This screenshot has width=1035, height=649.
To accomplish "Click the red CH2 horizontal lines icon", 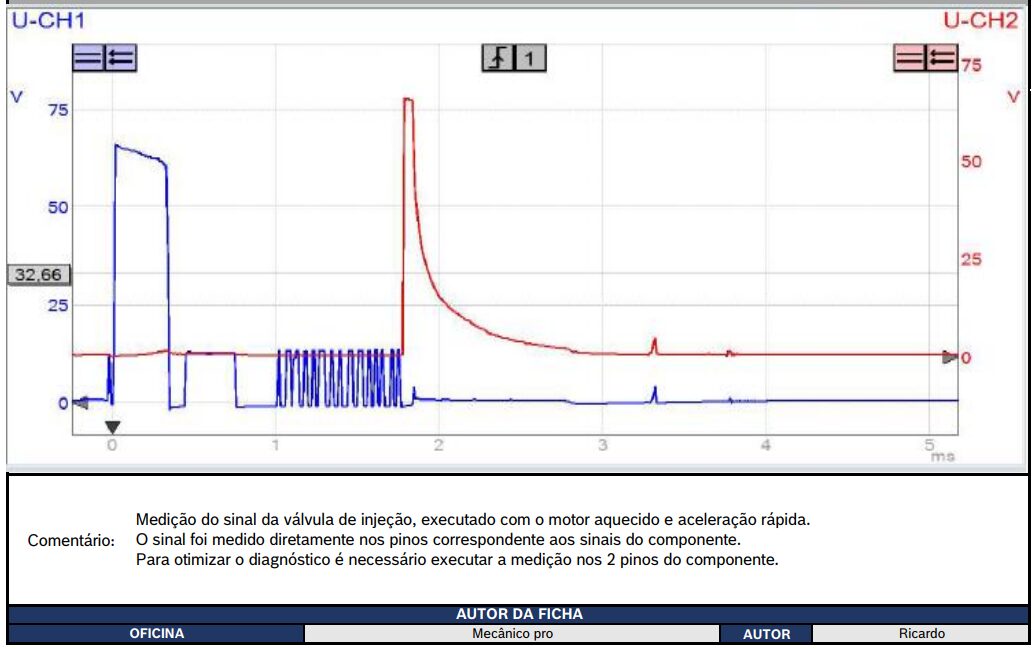I will tap(909, 59).
